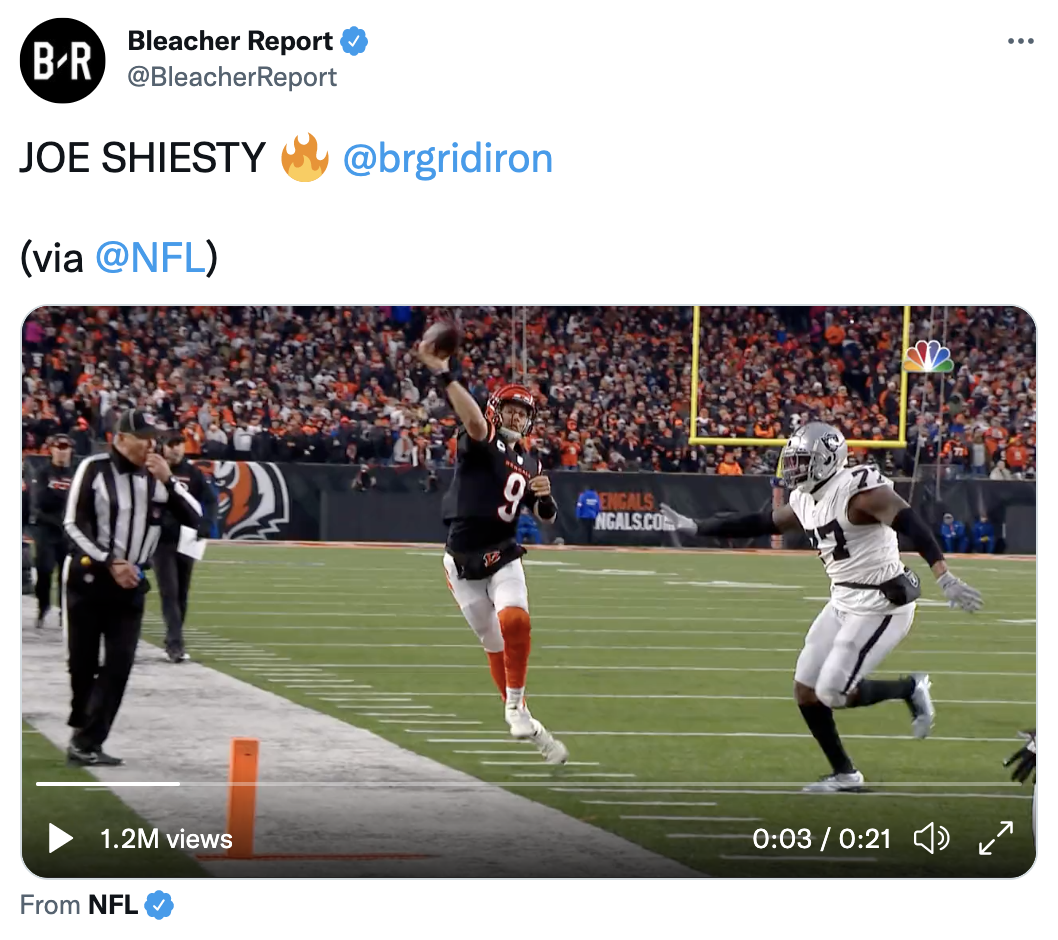Click the 1.2M views counter

pos(166,839)
